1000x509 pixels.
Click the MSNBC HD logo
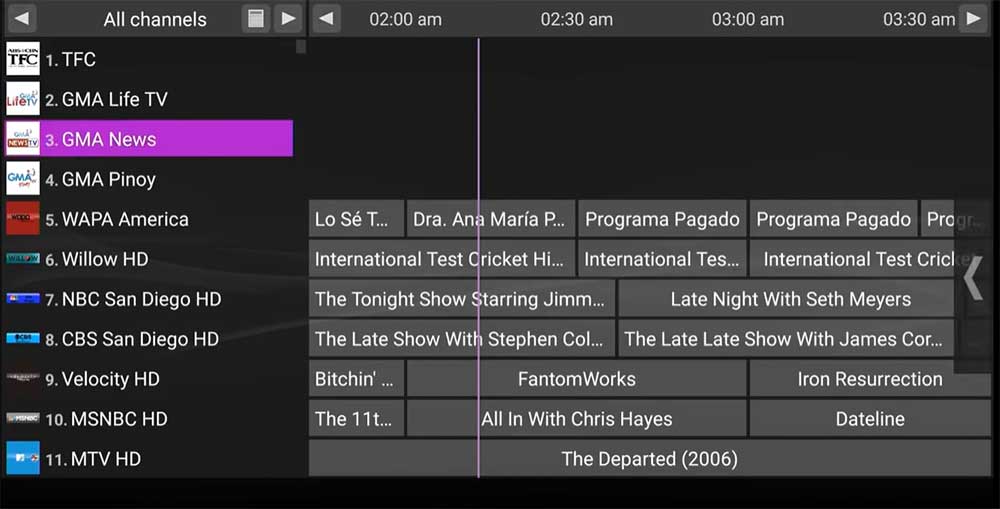coord(23,418)
